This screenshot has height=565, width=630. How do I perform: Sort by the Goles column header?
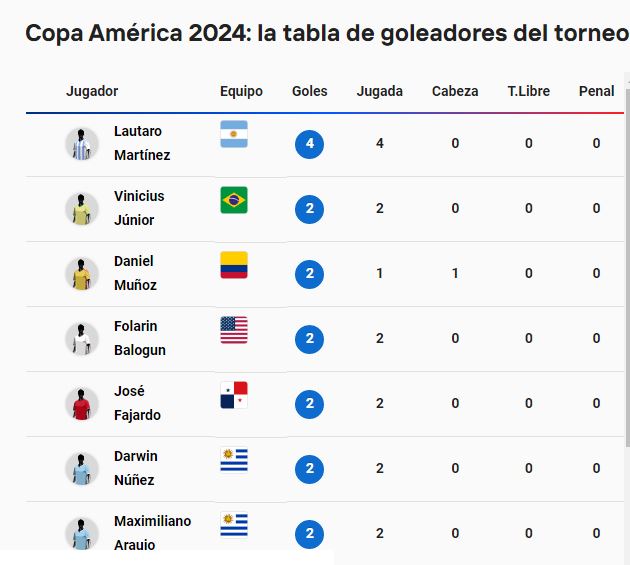click(310, 91)
